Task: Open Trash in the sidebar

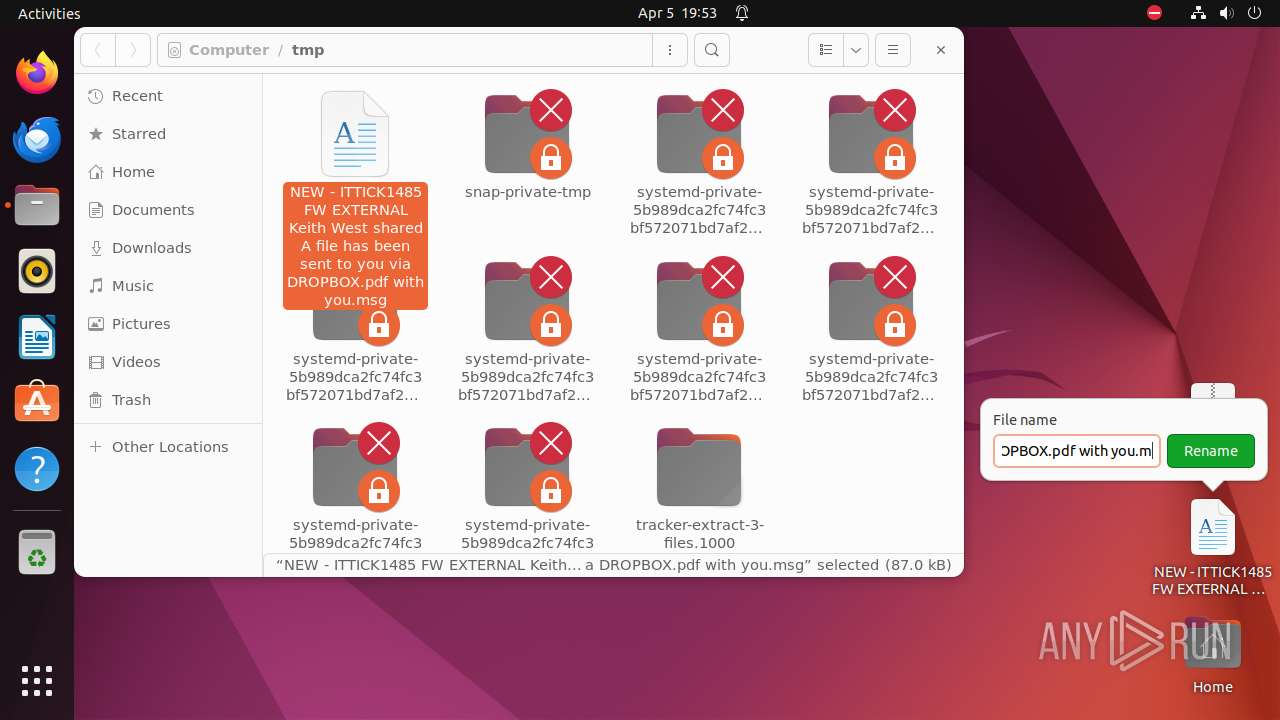Action: coord(168,400)
